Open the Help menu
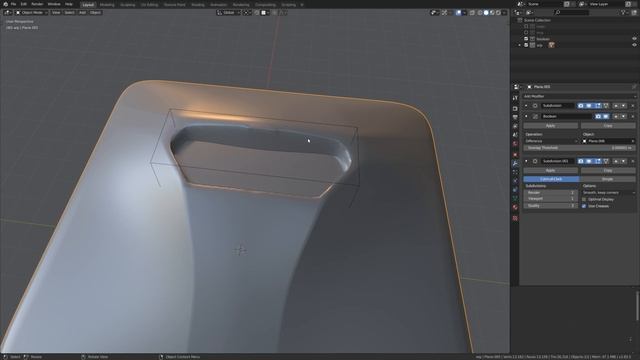Image resolution: width=640 pixels, height=360 pixels. pyautogui.click(x=69, y=4)
